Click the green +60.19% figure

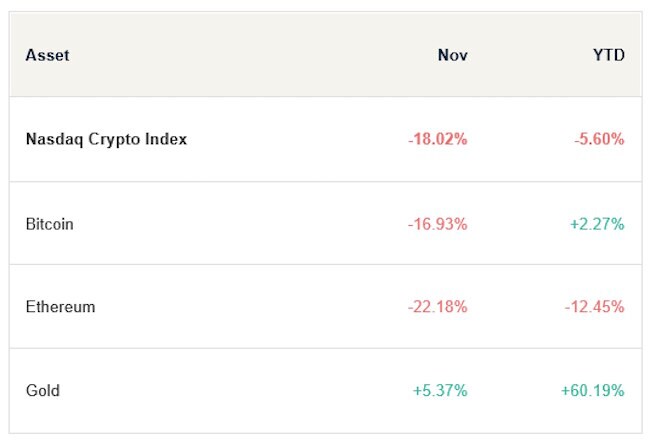click(592, 390)
